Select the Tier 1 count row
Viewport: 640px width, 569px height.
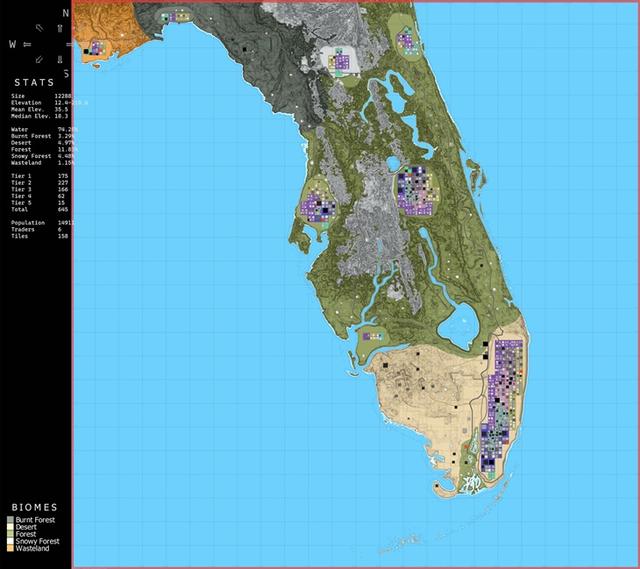40,176
